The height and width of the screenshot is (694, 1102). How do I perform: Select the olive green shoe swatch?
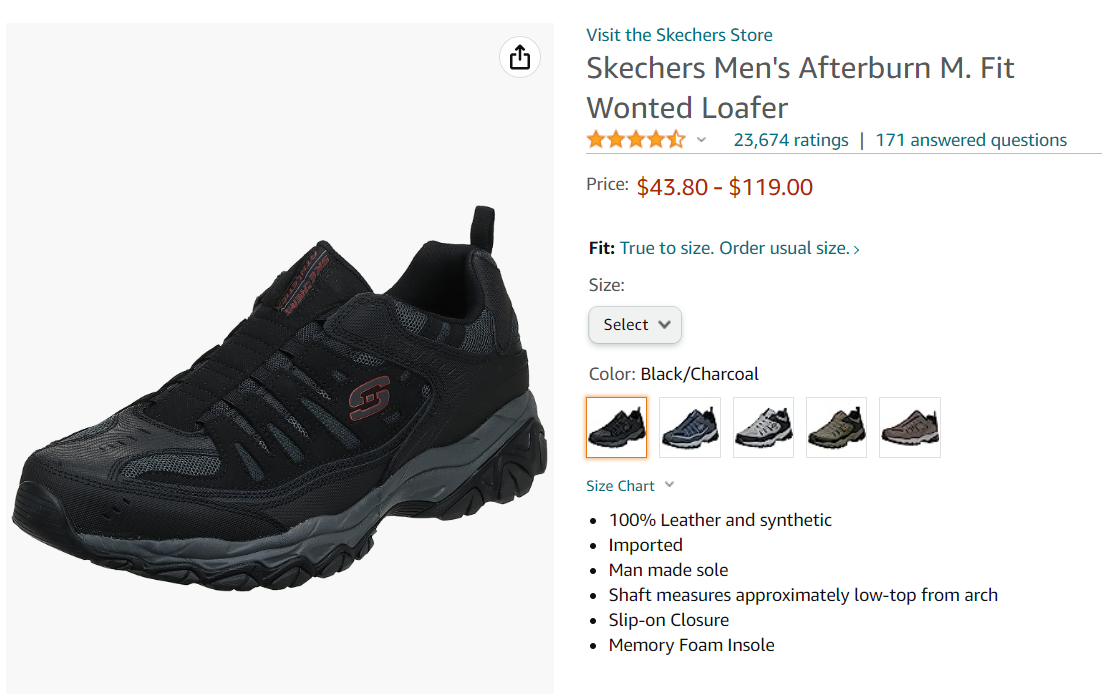point(836,428)
